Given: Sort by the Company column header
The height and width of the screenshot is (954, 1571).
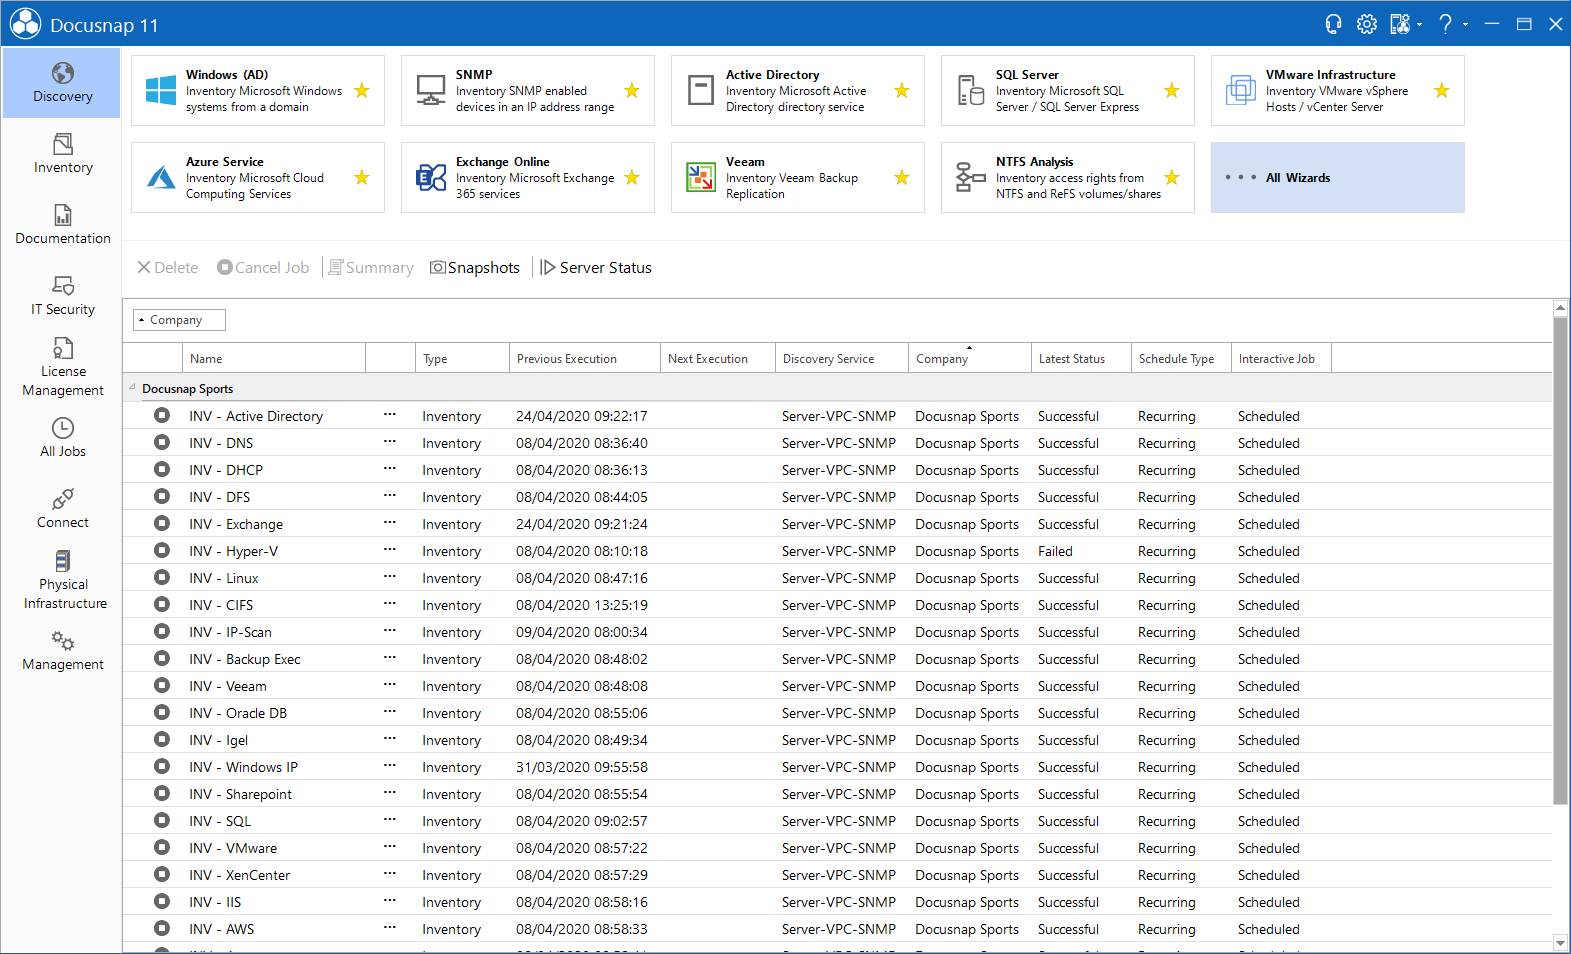Looking at the screenshot, I should click(x=969, y=358).
